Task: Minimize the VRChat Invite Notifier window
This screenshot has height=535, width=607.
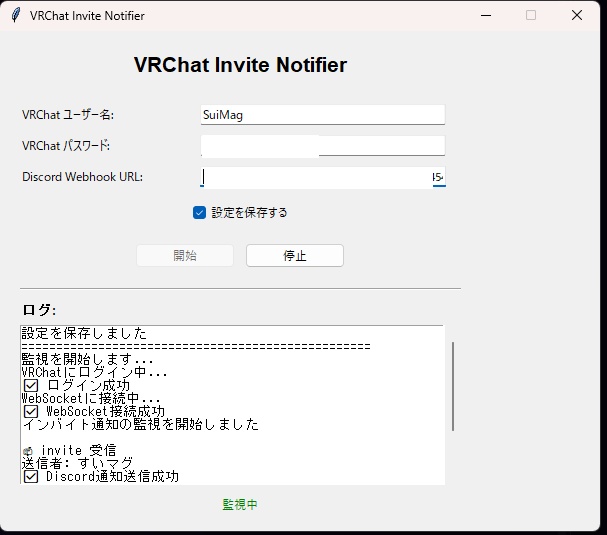Action: click(486, 15)
